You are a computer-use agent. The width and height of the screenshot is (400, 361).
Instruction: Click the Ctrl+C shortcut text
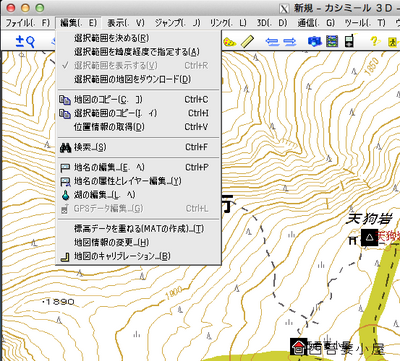coord(196,100)
